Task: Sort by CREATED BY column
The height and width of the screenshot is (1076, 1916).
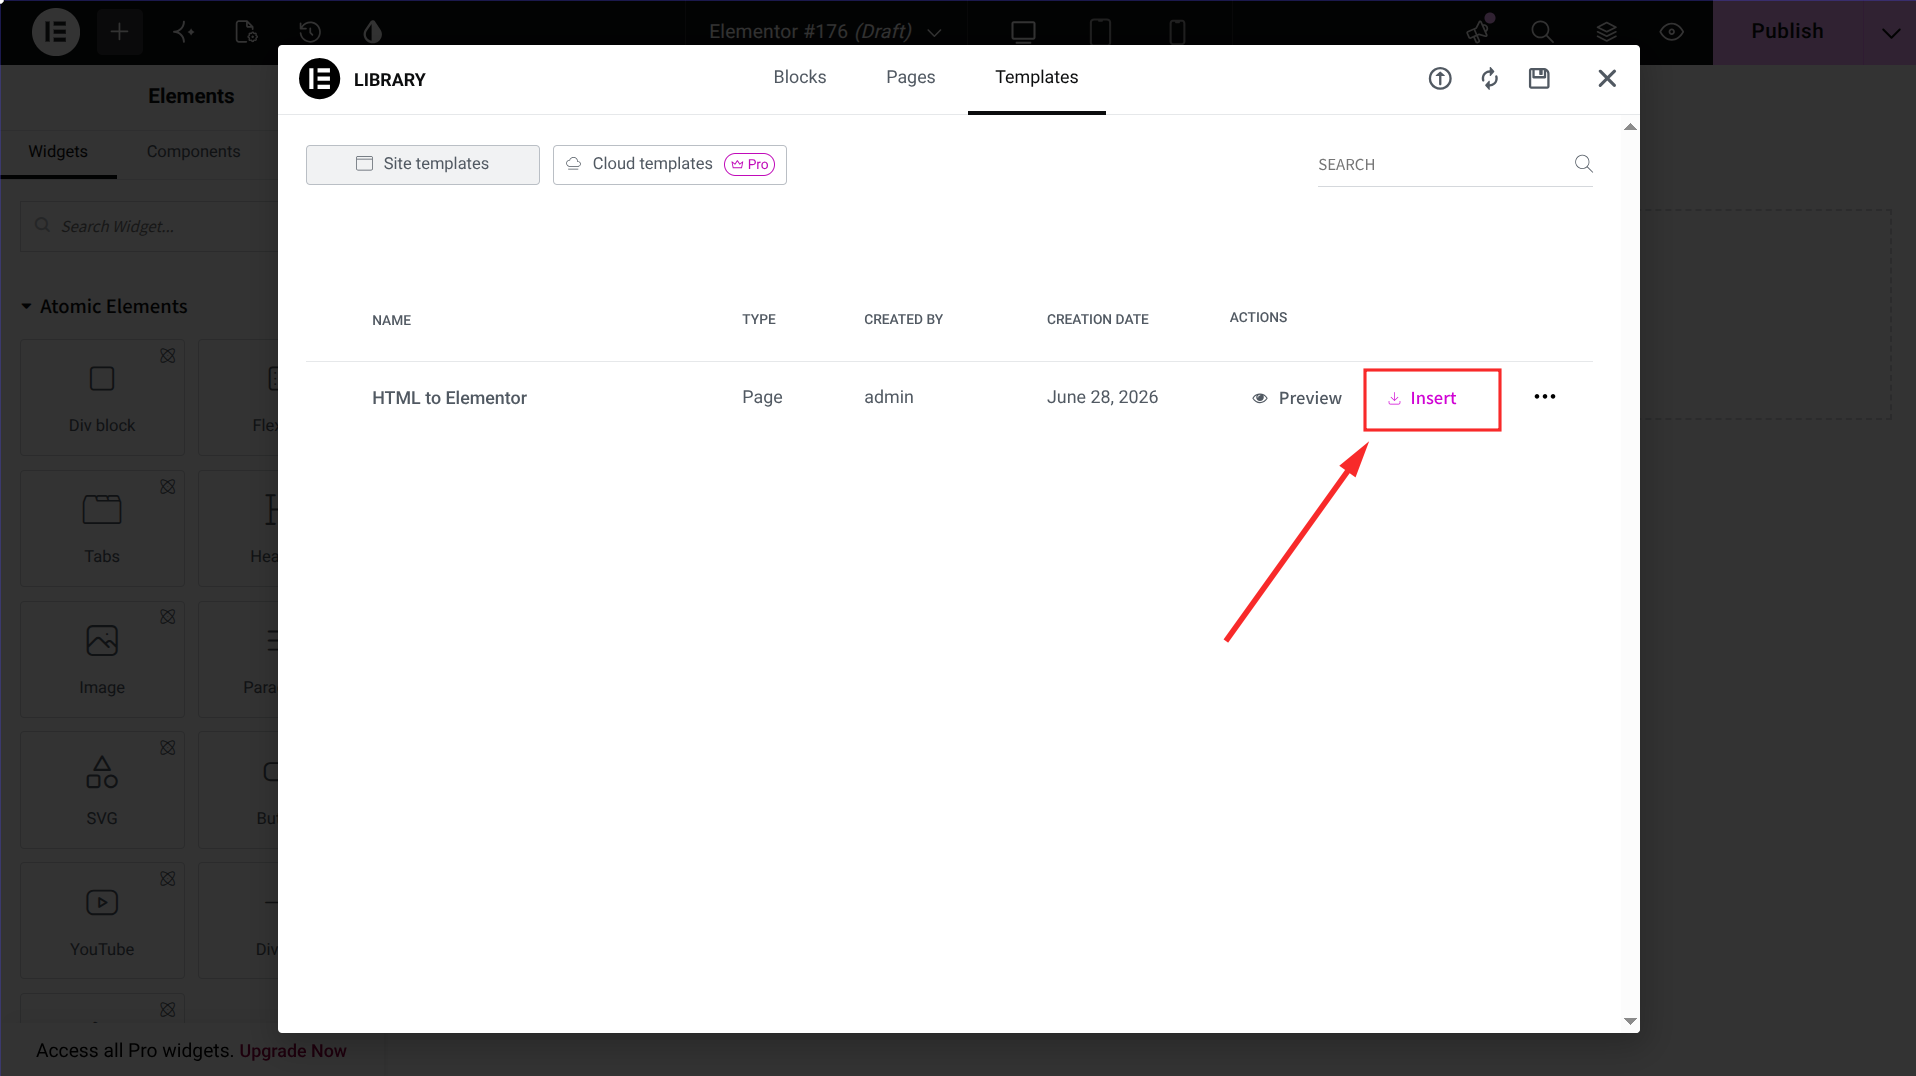Action: click(x=904, y=320)
